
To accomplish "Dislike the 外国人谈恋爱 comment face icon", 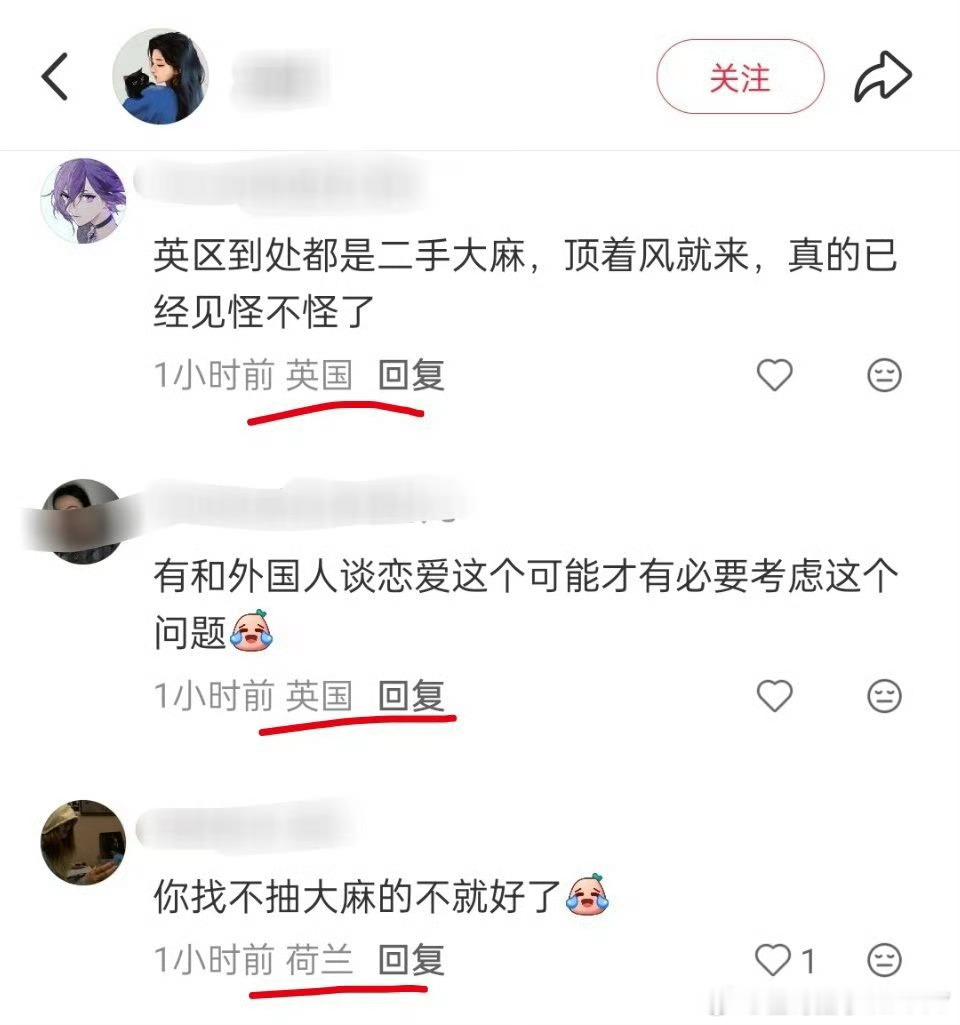I will (884, 695).
